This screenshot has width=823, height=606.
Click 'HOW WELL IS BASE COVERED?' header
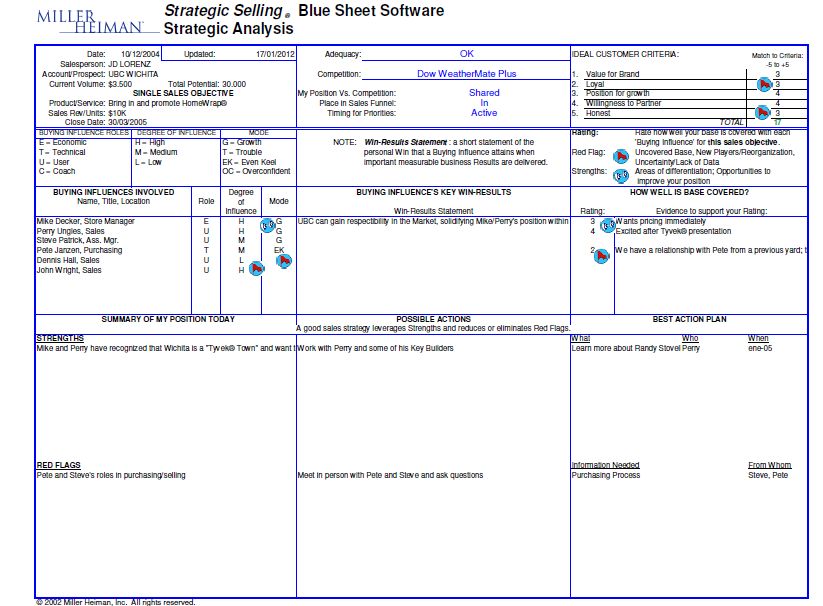tap(689, 193)
